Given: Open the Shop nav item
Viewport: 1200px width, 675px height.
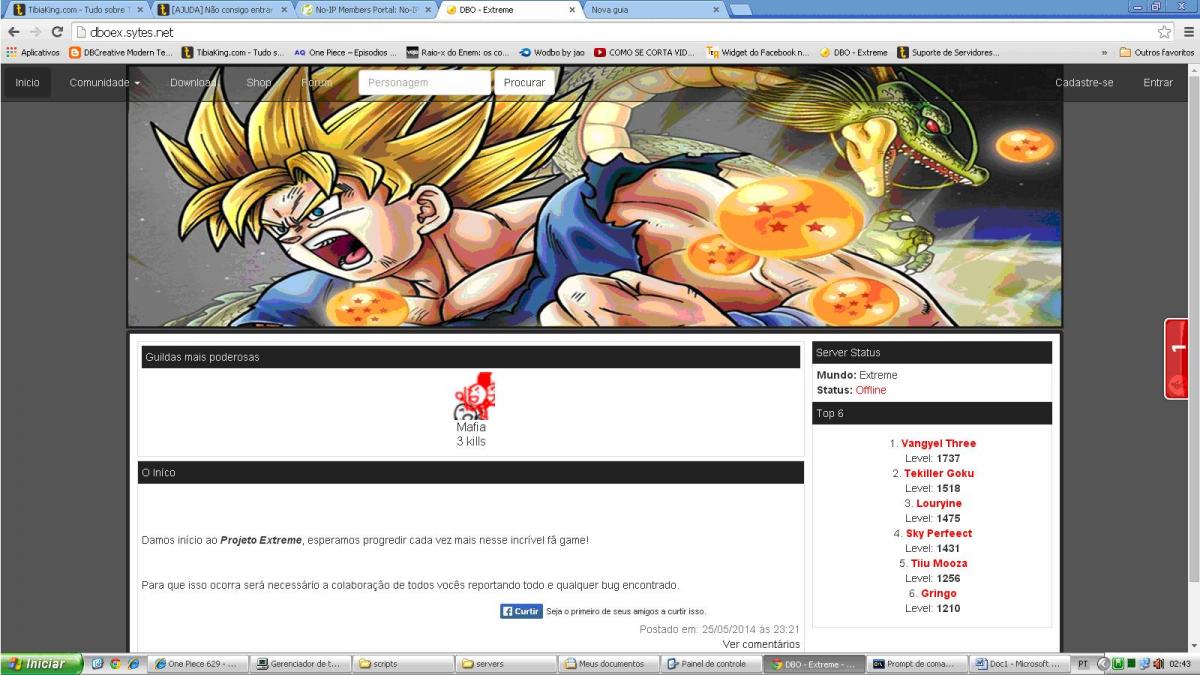Looking at the screenshot, I should click(x=259, y=82).
